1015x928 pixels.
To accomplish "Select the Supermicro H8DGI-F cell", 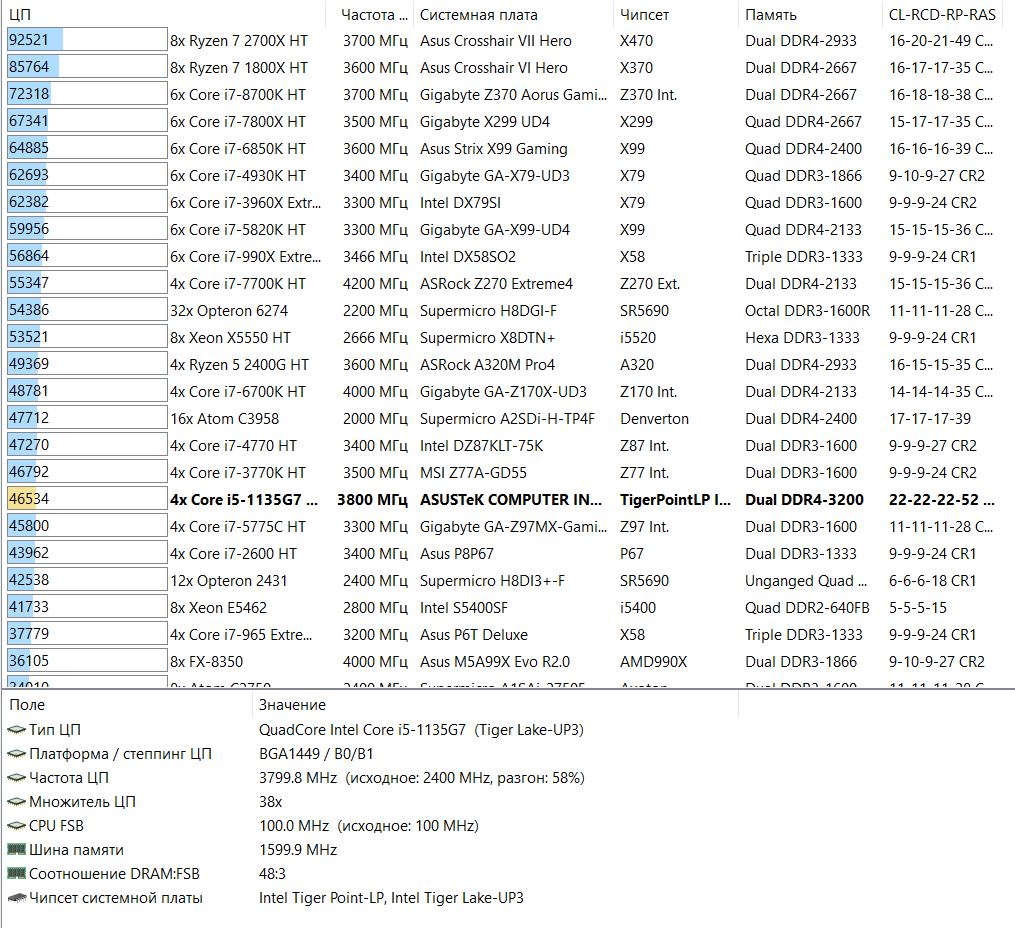I will (488, 311).
